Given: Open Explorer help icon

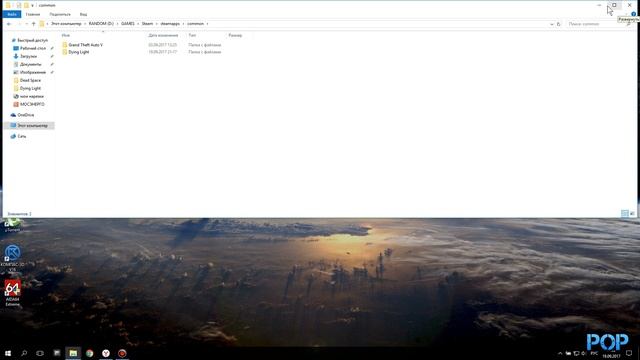Looking at the screenshot, I should tap(633, 14).
